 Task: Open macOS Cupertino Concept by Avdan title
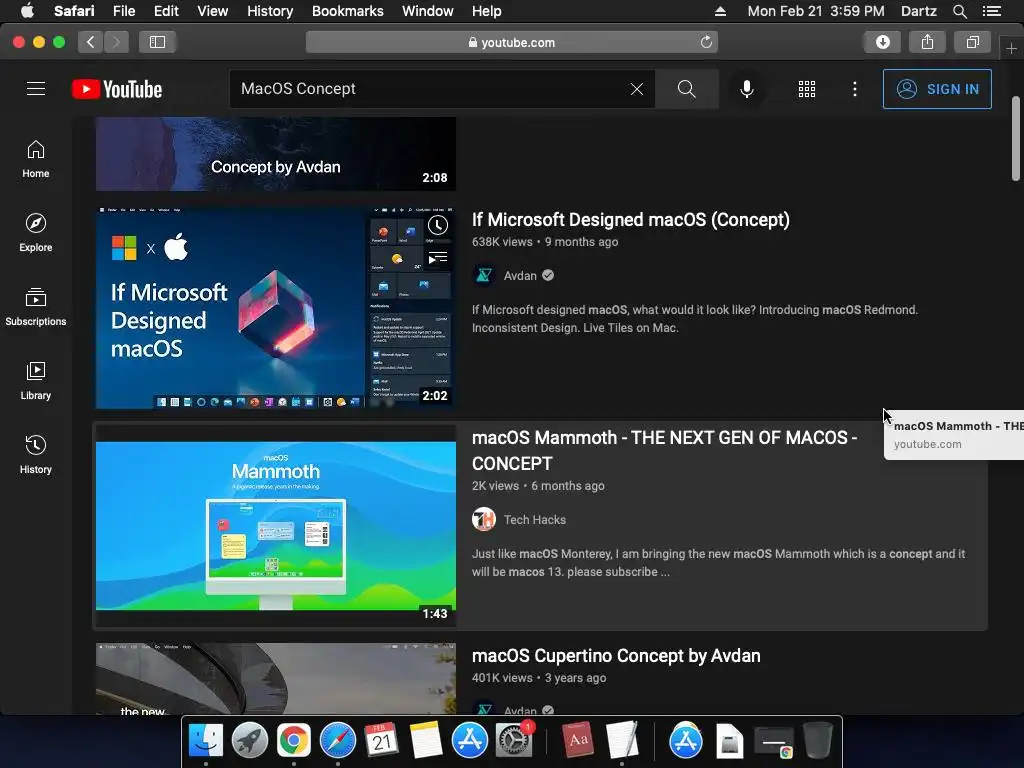pos(616,656)
